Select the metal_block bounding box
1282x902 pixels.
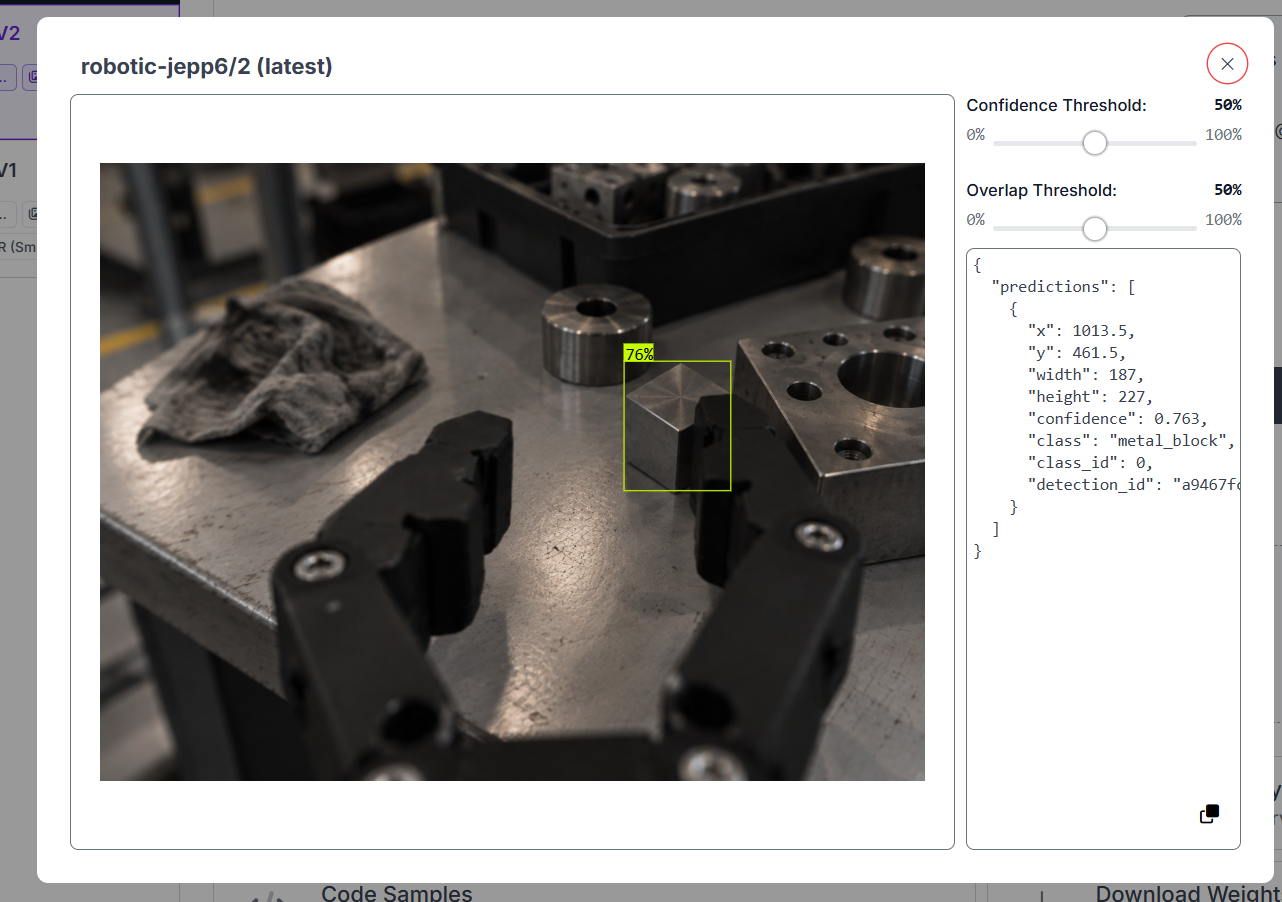tap(677, 426)
